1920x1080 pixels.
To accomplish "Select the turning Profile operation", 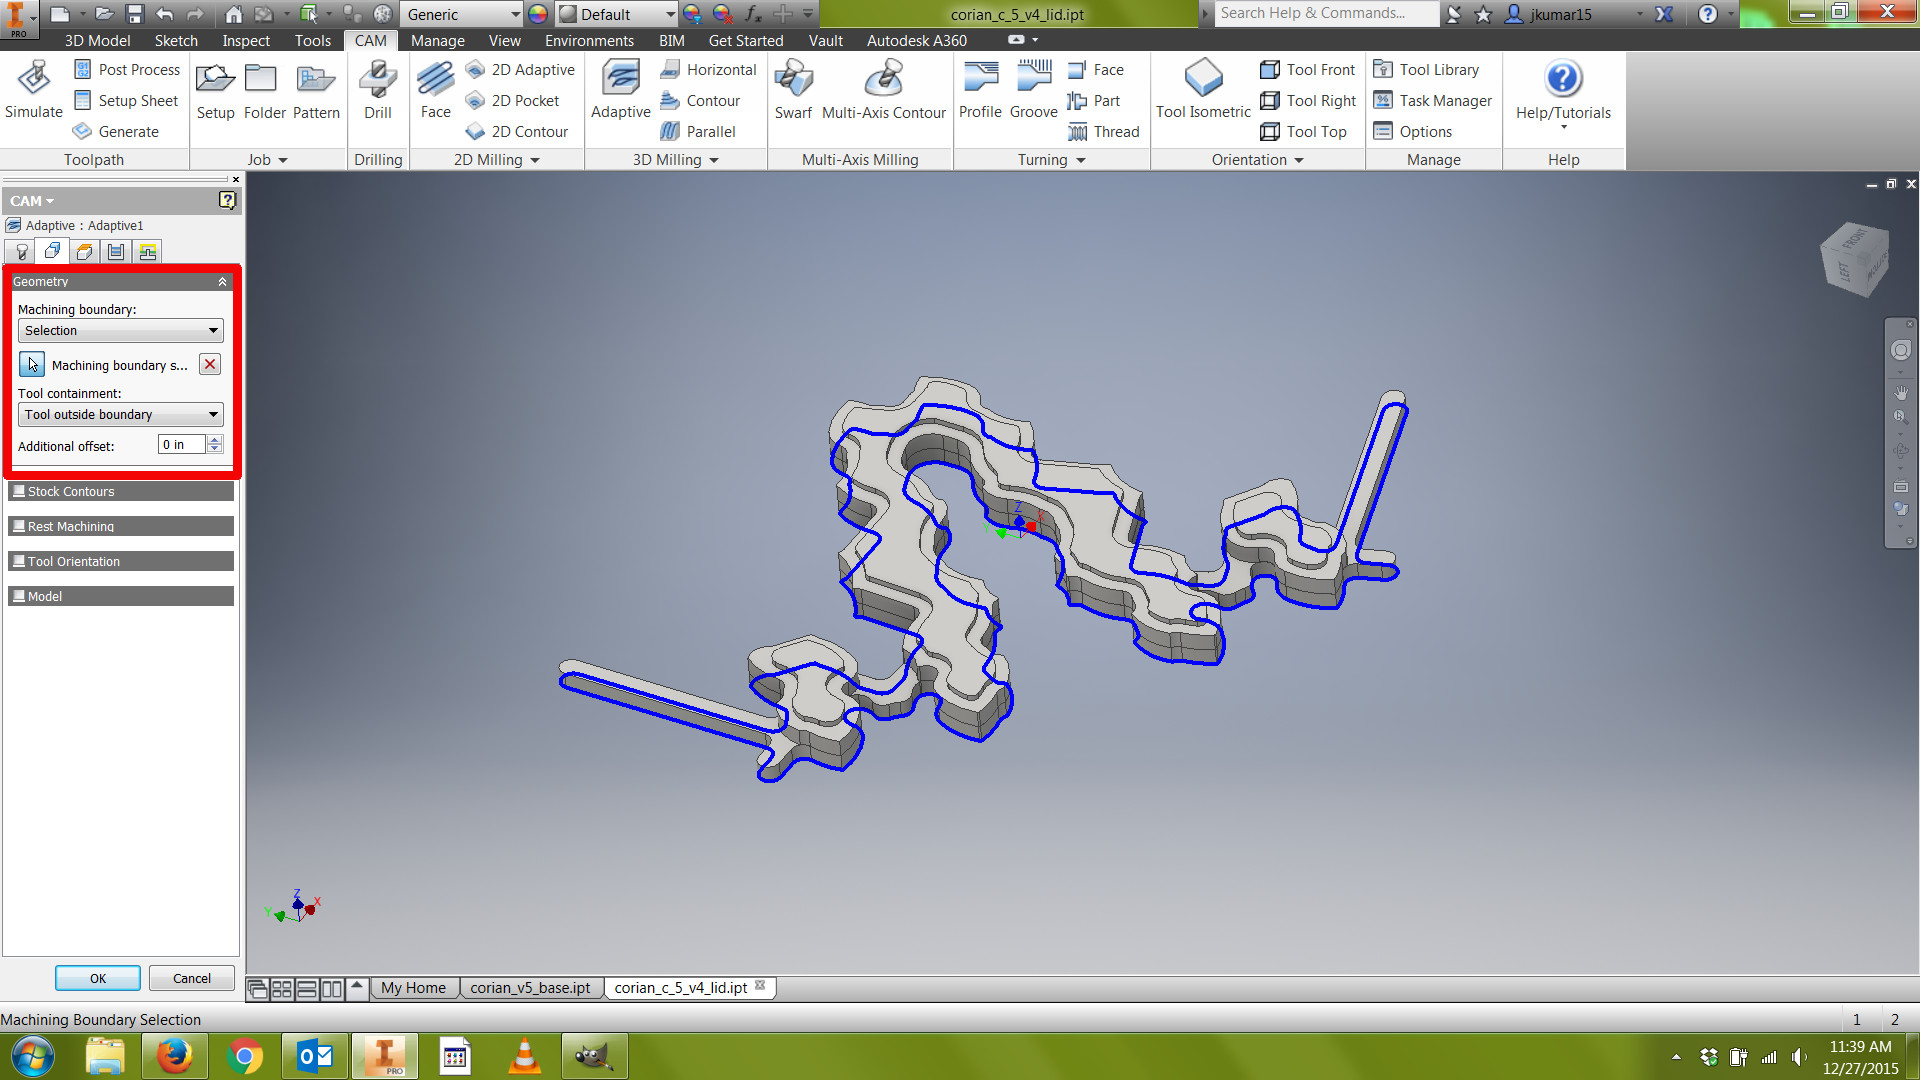I will tap(980, 90).
